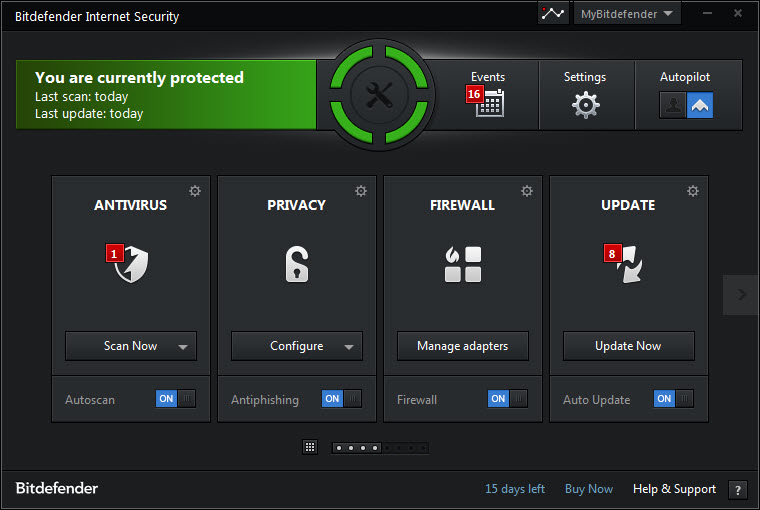
Task: Open the Update arrows icon
Action: (x=630, y=264)
